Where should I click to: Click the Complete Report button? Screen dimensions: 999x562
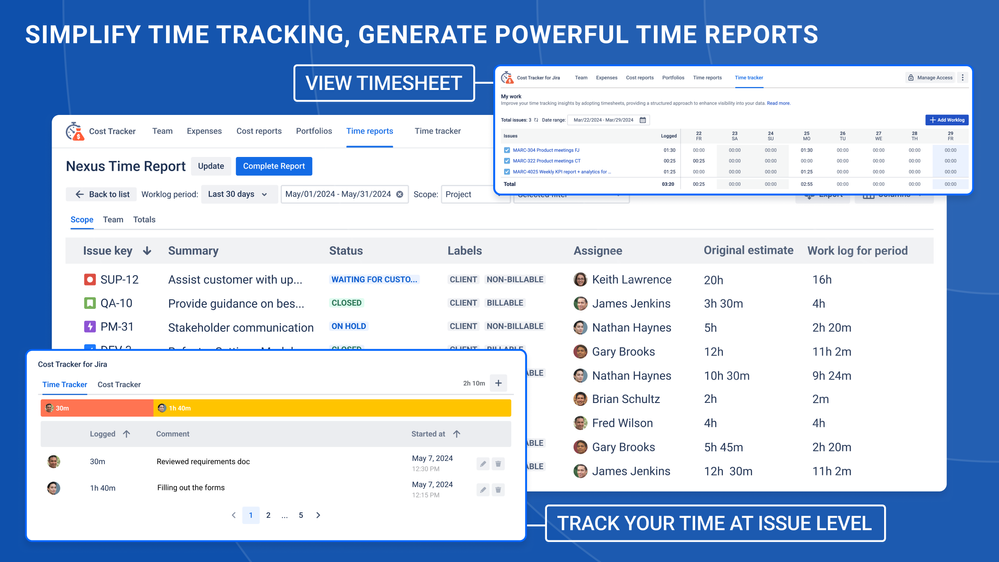(x=274, y=166)
